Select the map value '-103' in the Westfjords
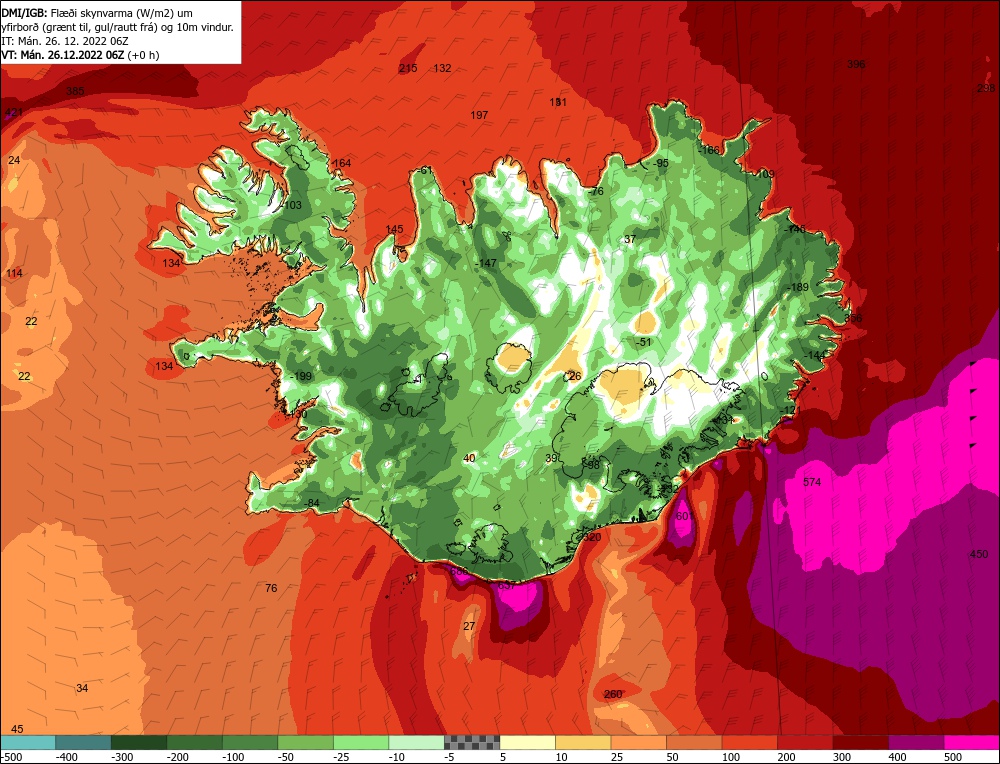The image size is (1000, 764). point(291,205)
